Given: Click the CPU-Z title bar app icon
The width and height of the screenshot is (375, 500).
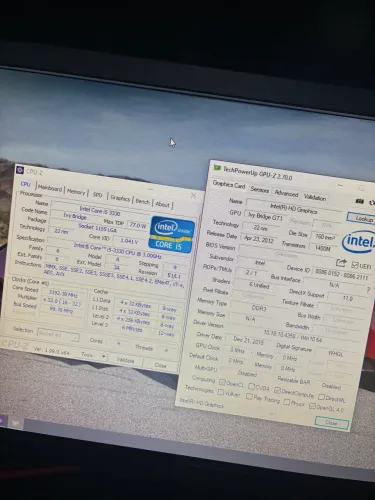Looking at the screenshot, I should pos(20,170).
